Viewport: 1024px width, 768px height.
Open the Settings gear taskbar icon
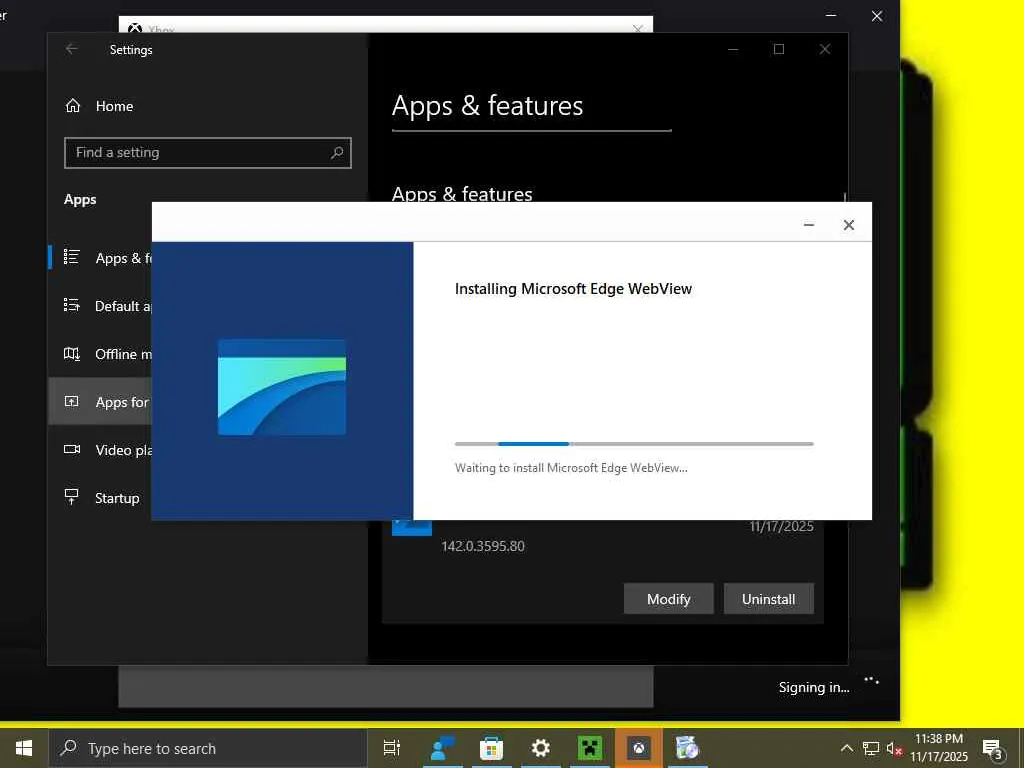tap(540, 748)
